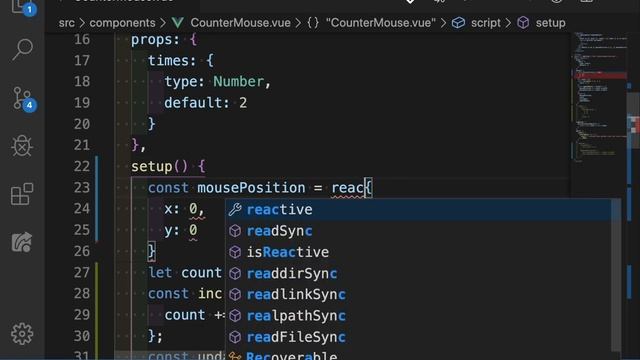Click "mousePosition" on line 23

click(x=251, y=188)
